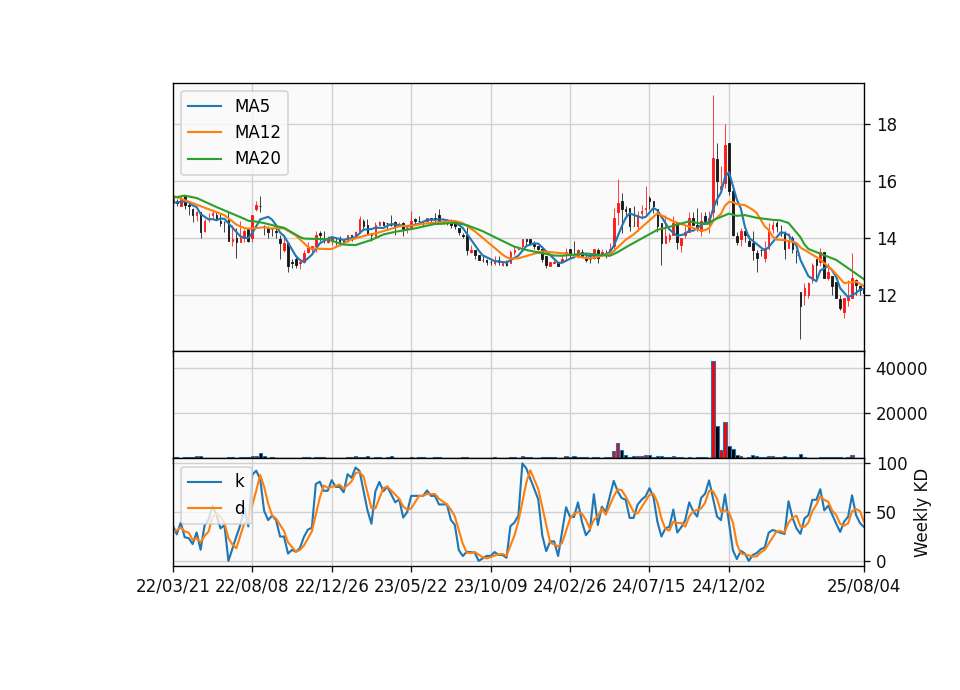Click the volume axis value 40000

pyautogui.click(x=902, y=369)
